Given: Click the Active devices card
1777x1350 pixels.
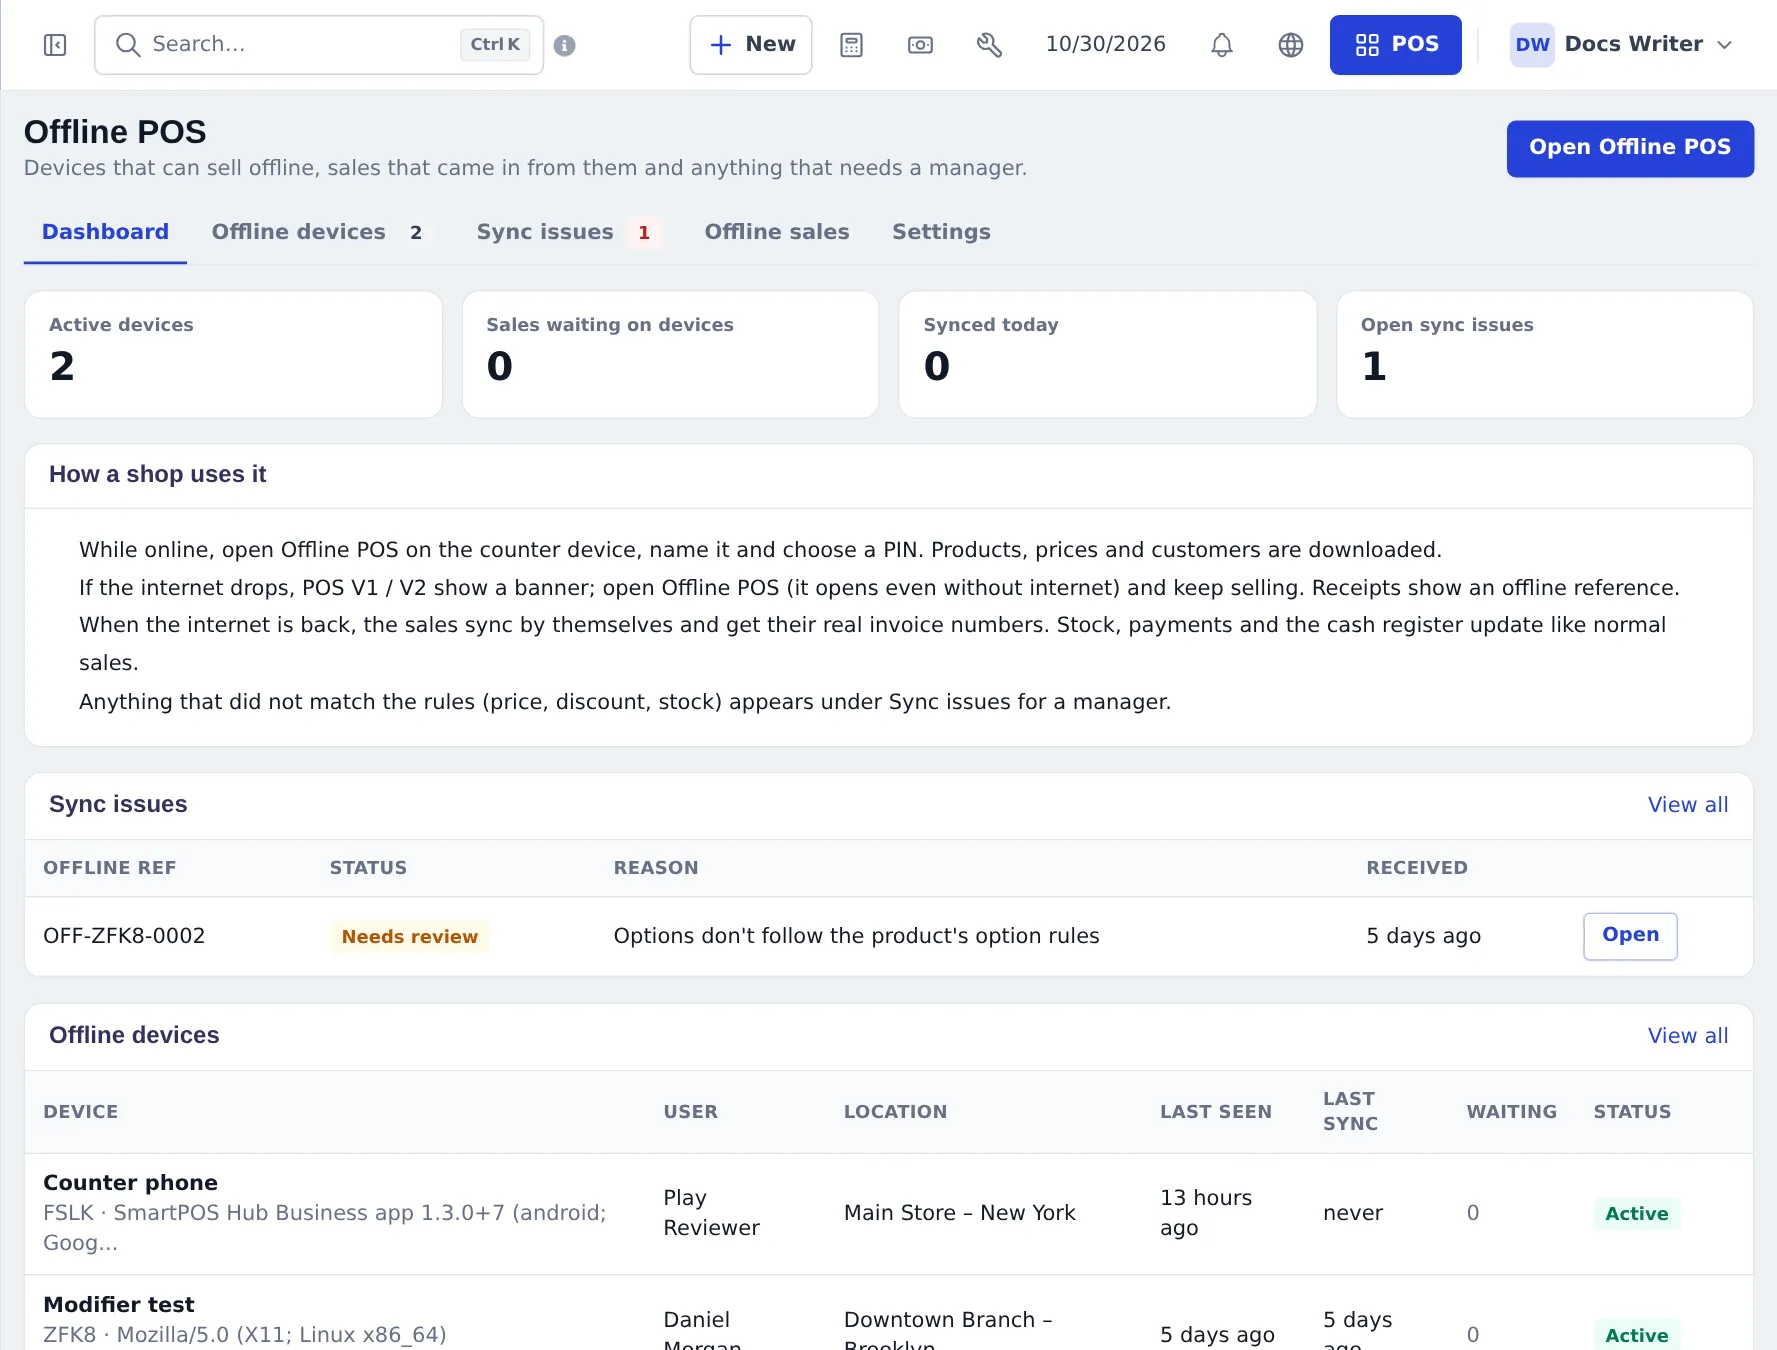Looking at the screenshot, I should tap(233, 354).
